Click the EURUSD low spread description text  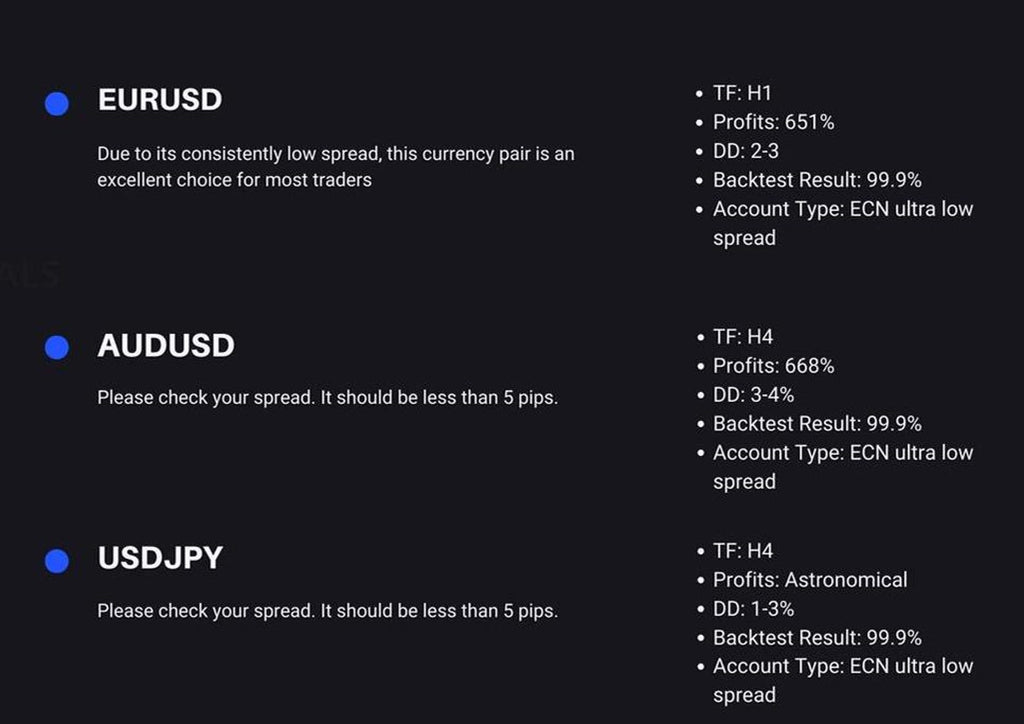[335, 167]
